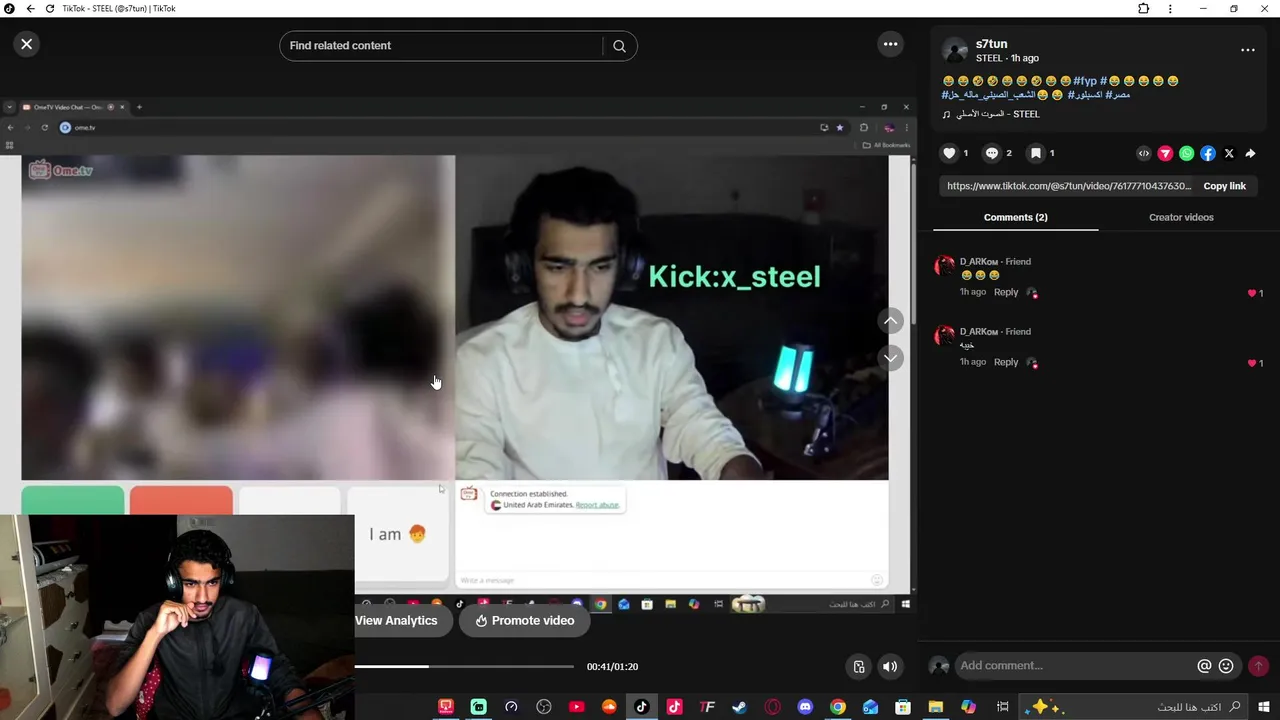Post comment with red arrow button
Screen dimensions: 1280x720
click(1258, 666)
